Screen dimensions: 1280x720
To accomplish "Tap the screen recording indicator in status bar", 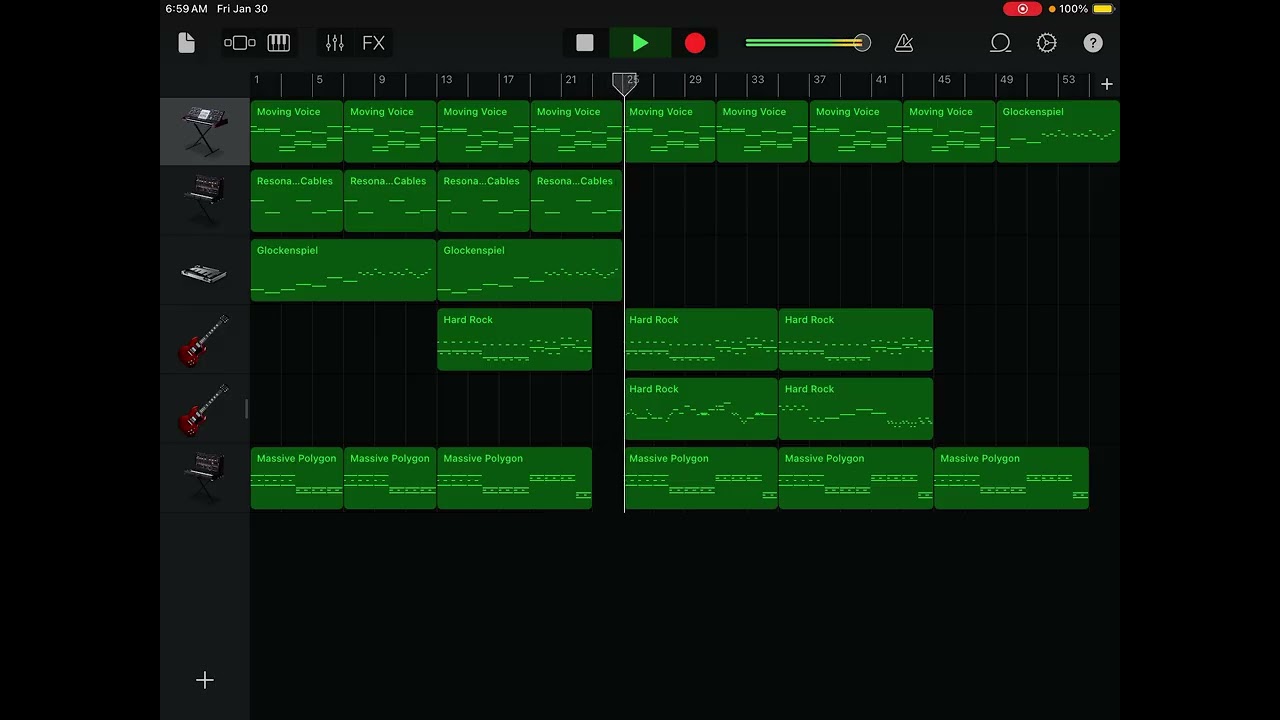I will tap(1023, 9).
